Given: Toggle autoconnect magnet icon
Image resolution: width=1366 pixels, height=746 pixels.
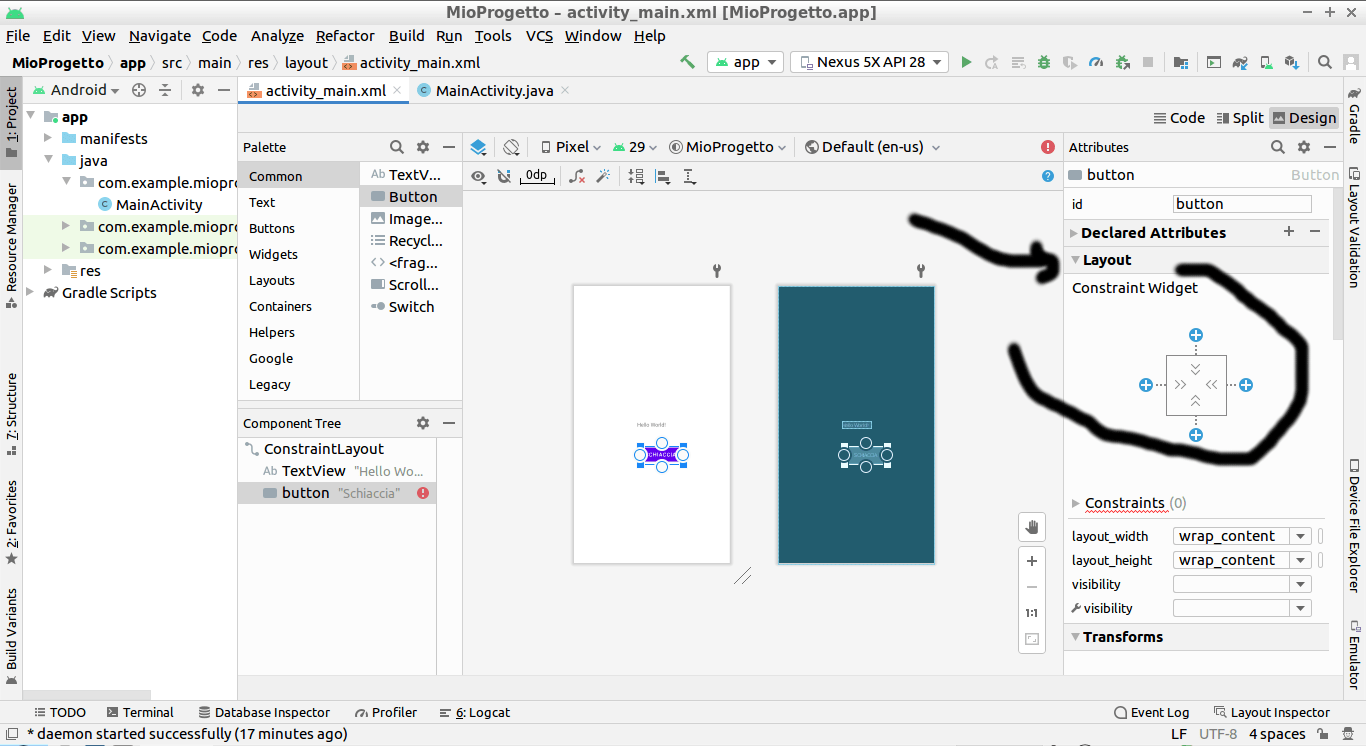Looking at the screenshot, I should click(504, 176).
